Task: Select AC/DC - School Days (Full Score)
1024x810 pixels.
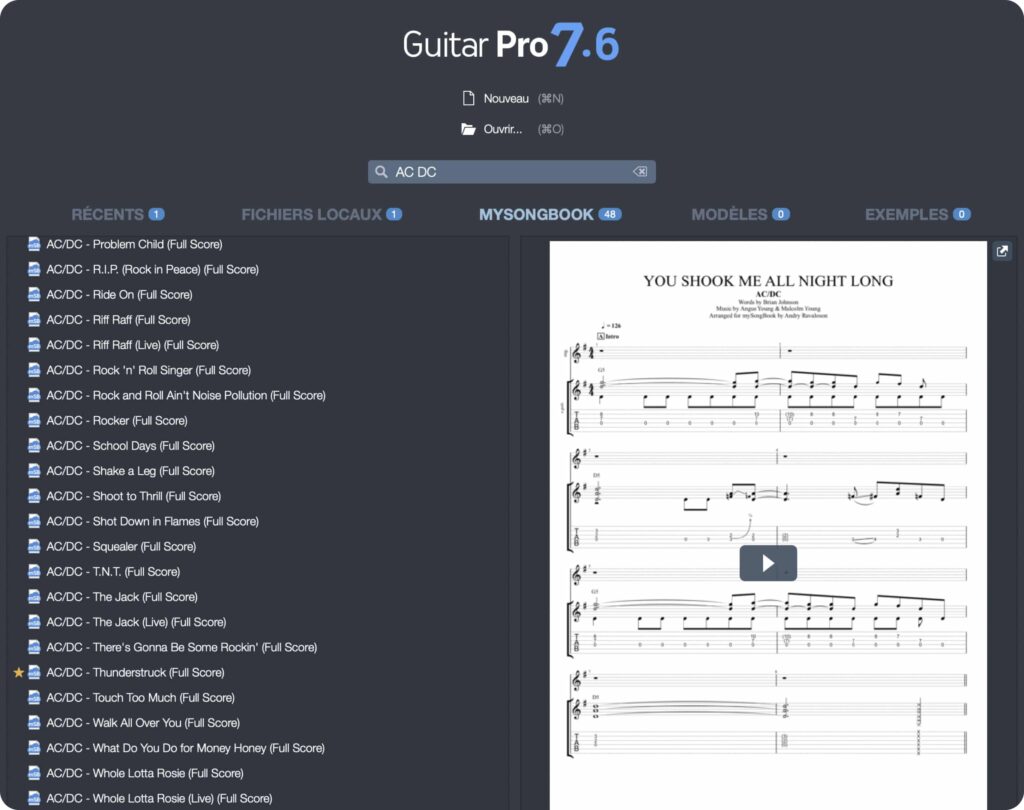Action: pos(130,446)
